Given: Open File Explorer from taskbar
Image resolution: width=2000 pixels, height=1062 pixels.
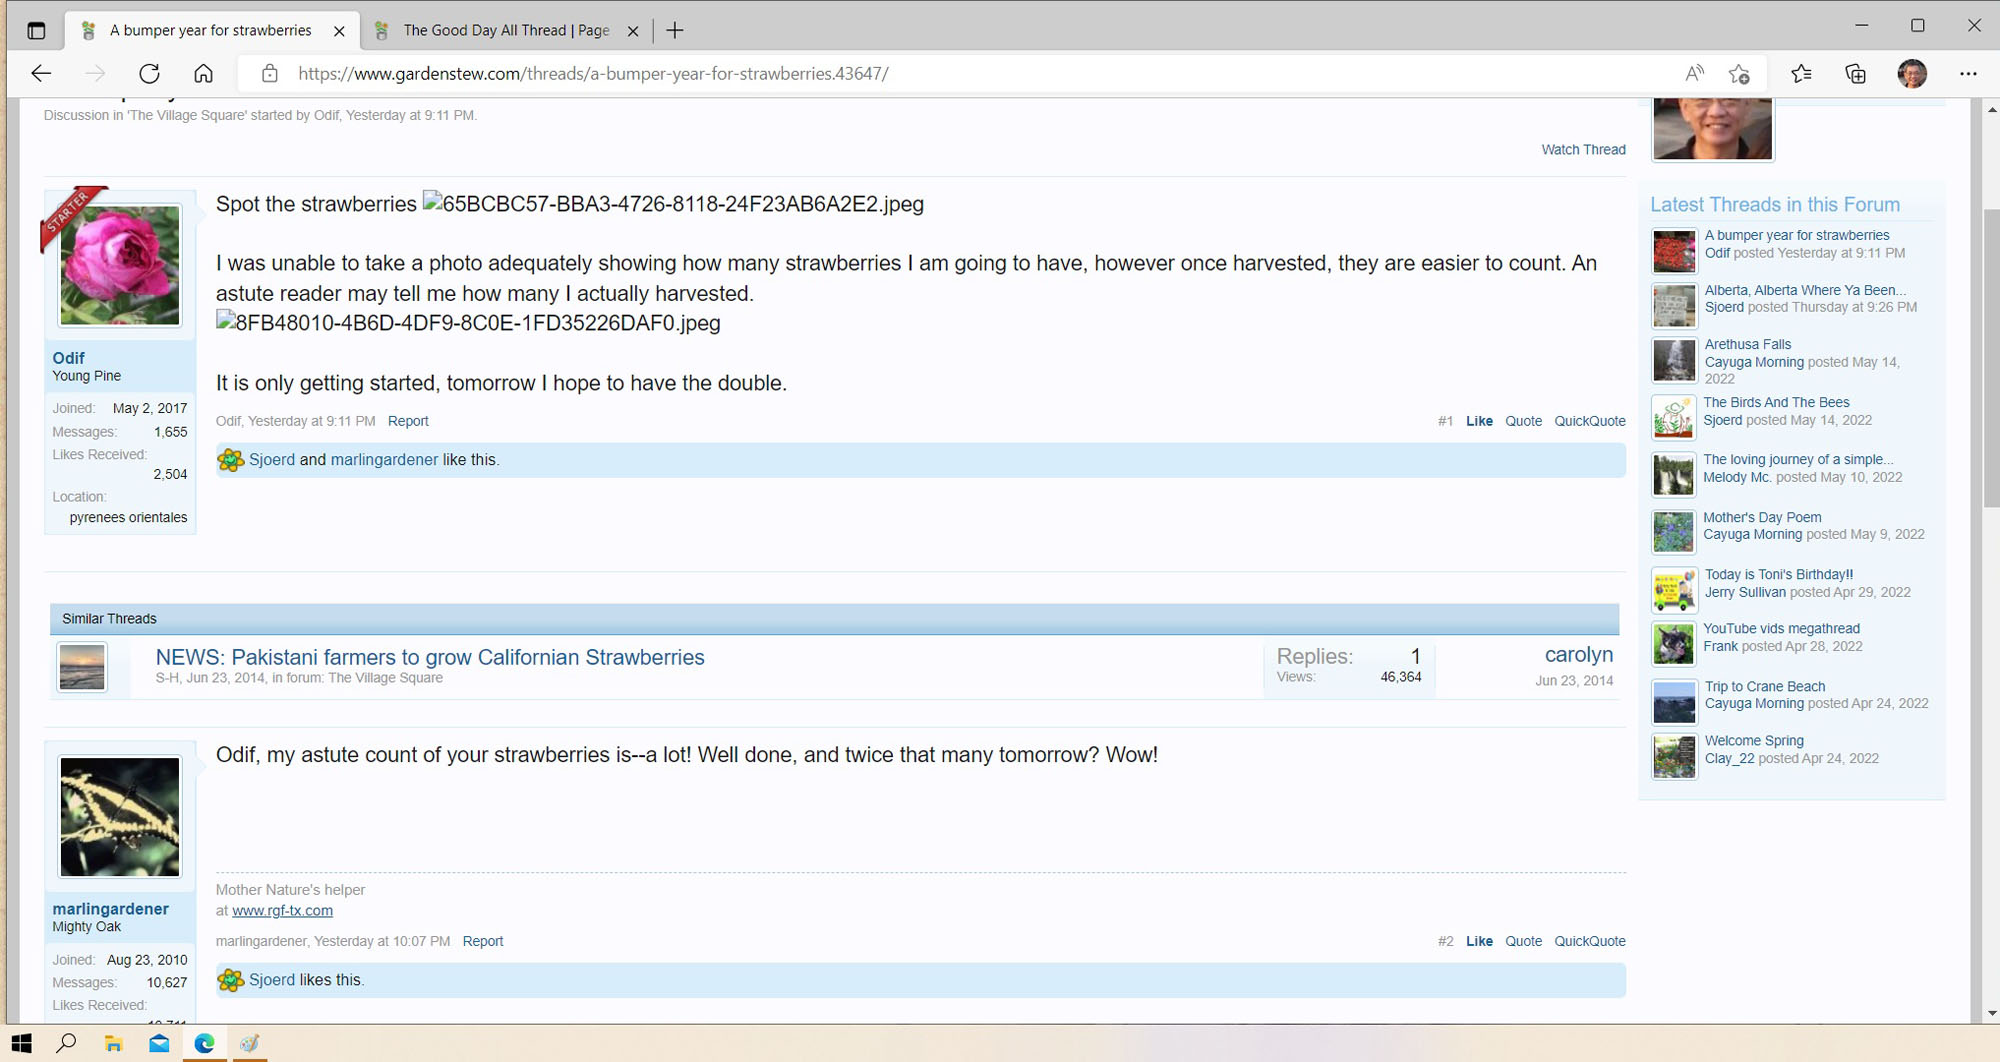Looking at the screenshot, I should tap(113, 1043).
